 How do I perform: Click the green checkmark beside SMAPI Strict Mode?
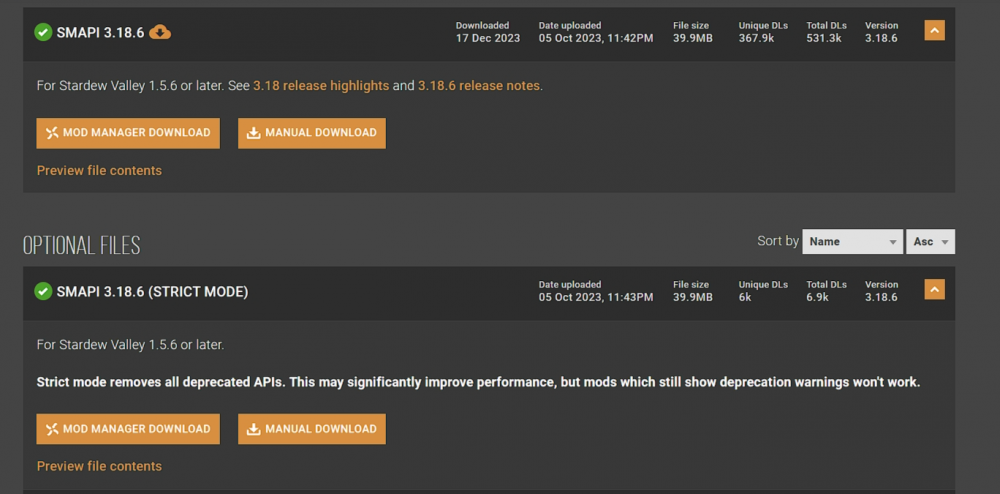point(43,291)
